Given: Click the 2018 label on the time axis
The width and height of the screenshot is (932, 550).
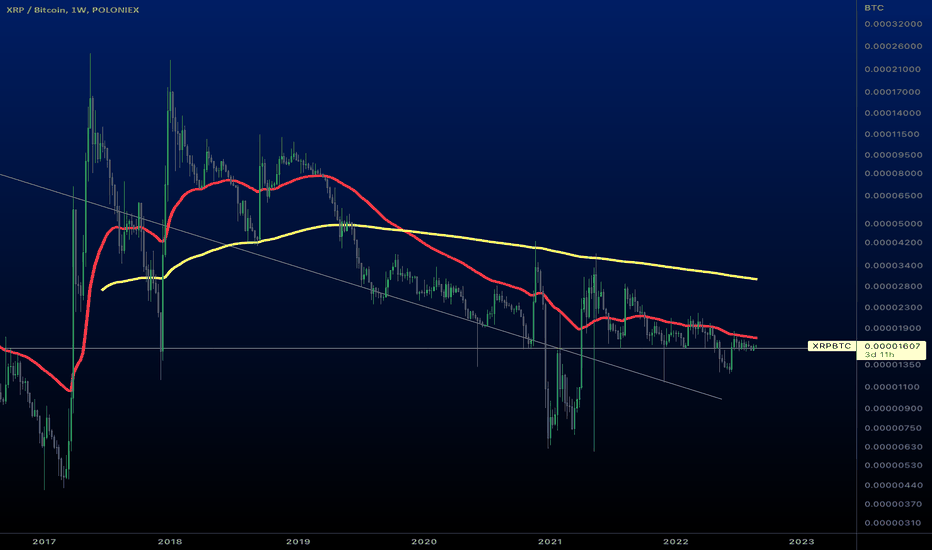Looking at the screenshot, I should pos(170,542).
